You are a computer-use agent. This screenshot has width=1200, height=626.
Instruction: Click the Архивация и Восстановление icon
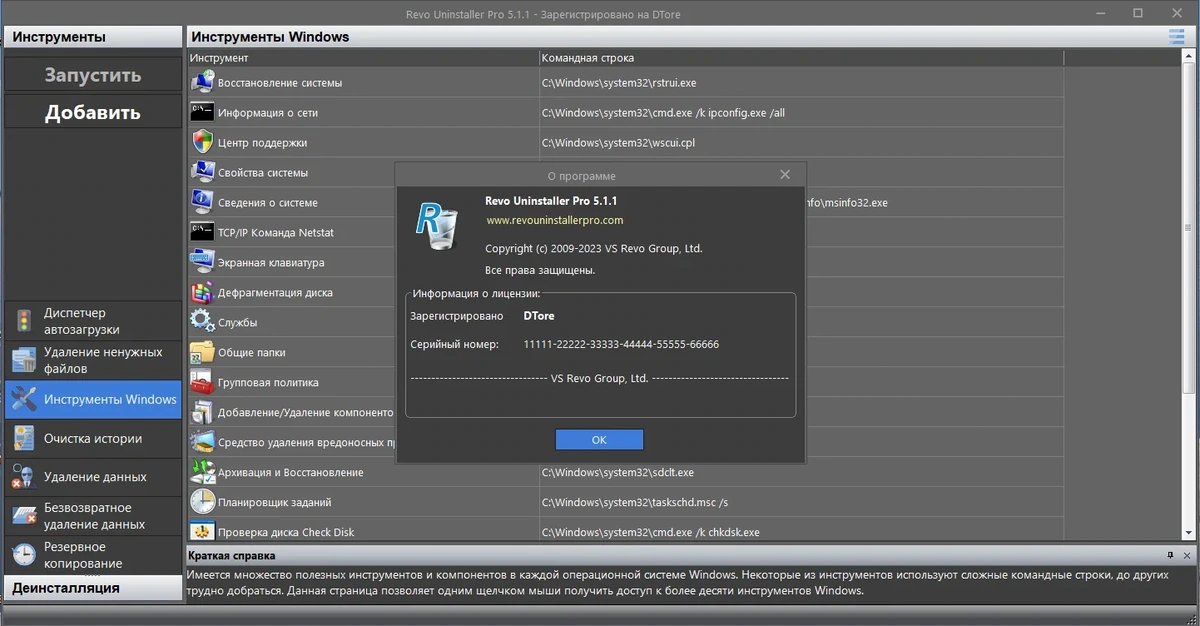[x=202, y=472]
